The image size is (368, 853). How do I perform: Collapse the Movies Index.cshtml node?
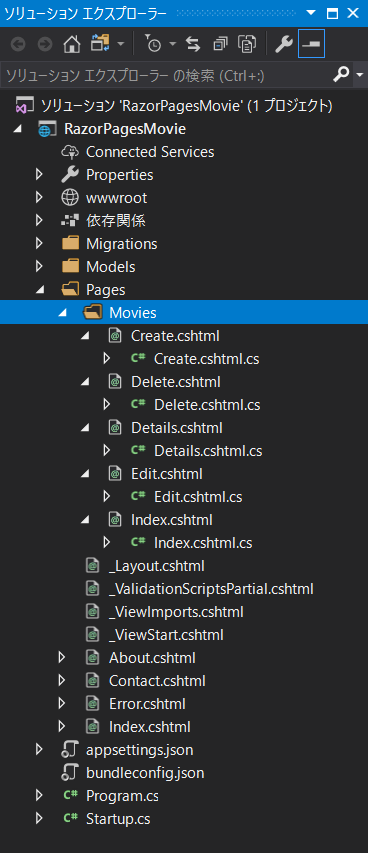(x=85, y=520)
